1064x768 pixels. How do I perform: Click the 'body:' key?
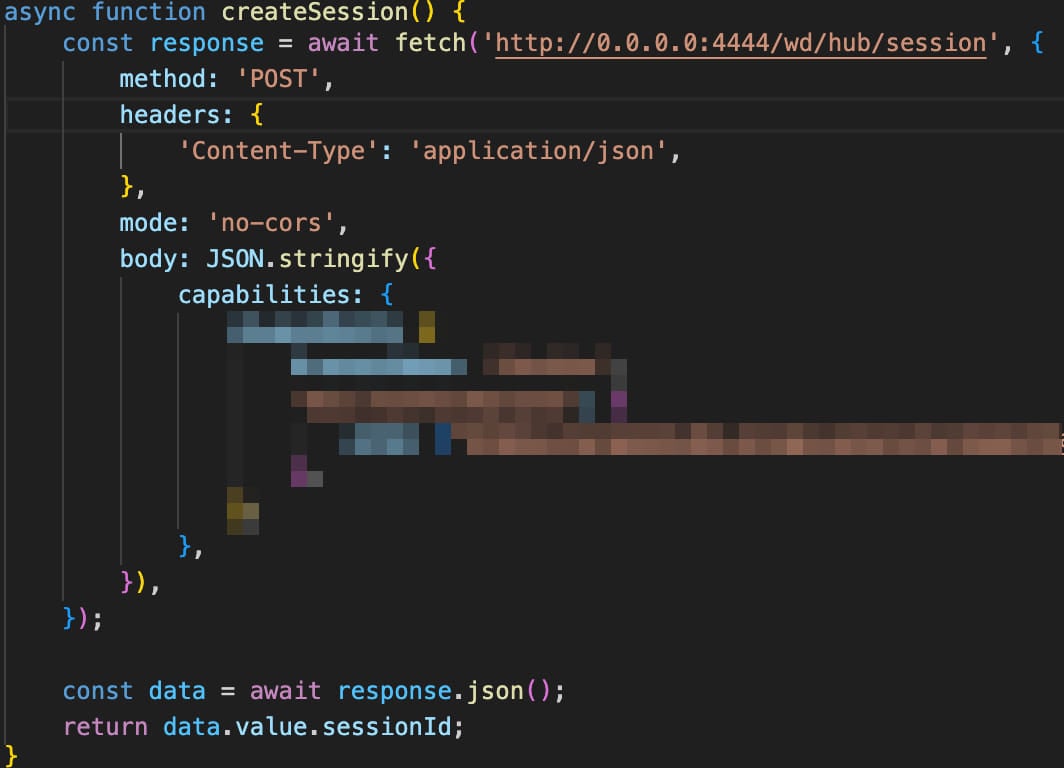point(155,259)
